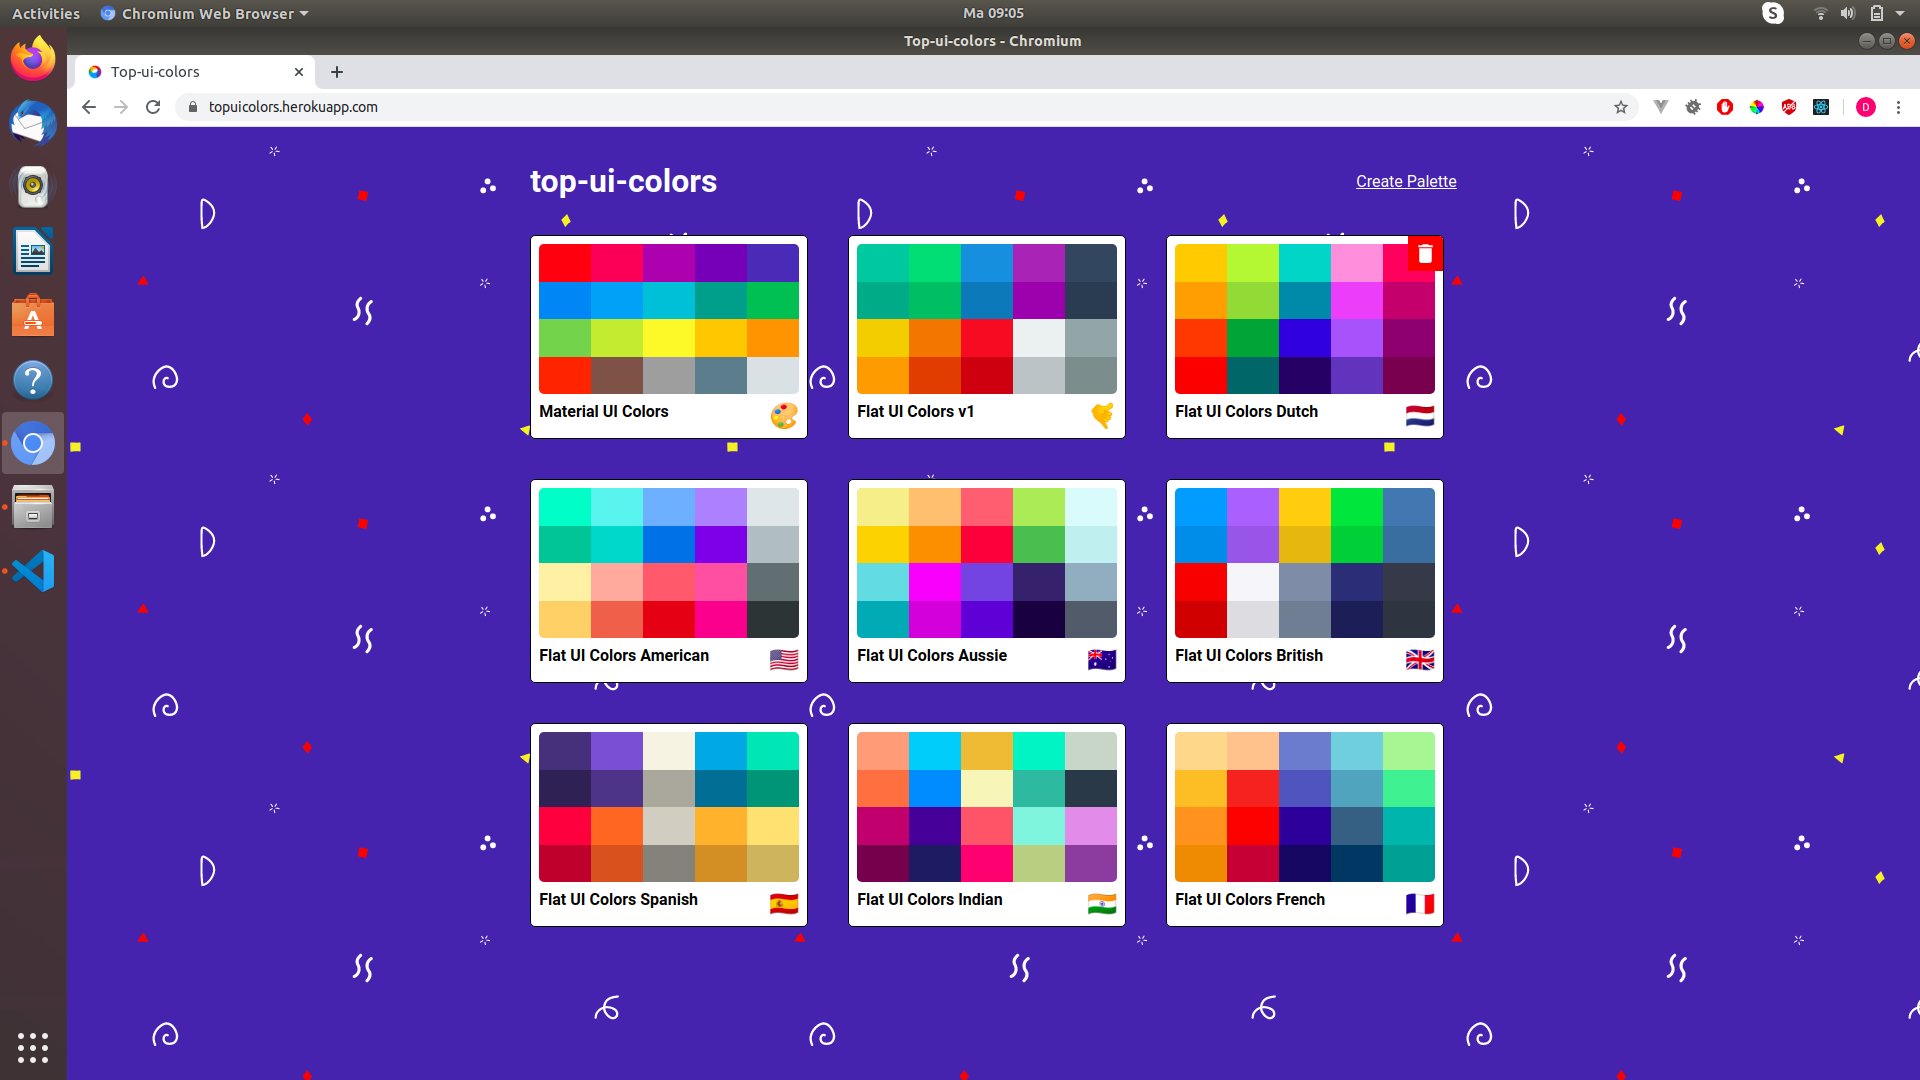The image size is (1920, 1080).
Task: Click the red trash delete icon
Action: pyautogui.click(x=1425, y=254)
